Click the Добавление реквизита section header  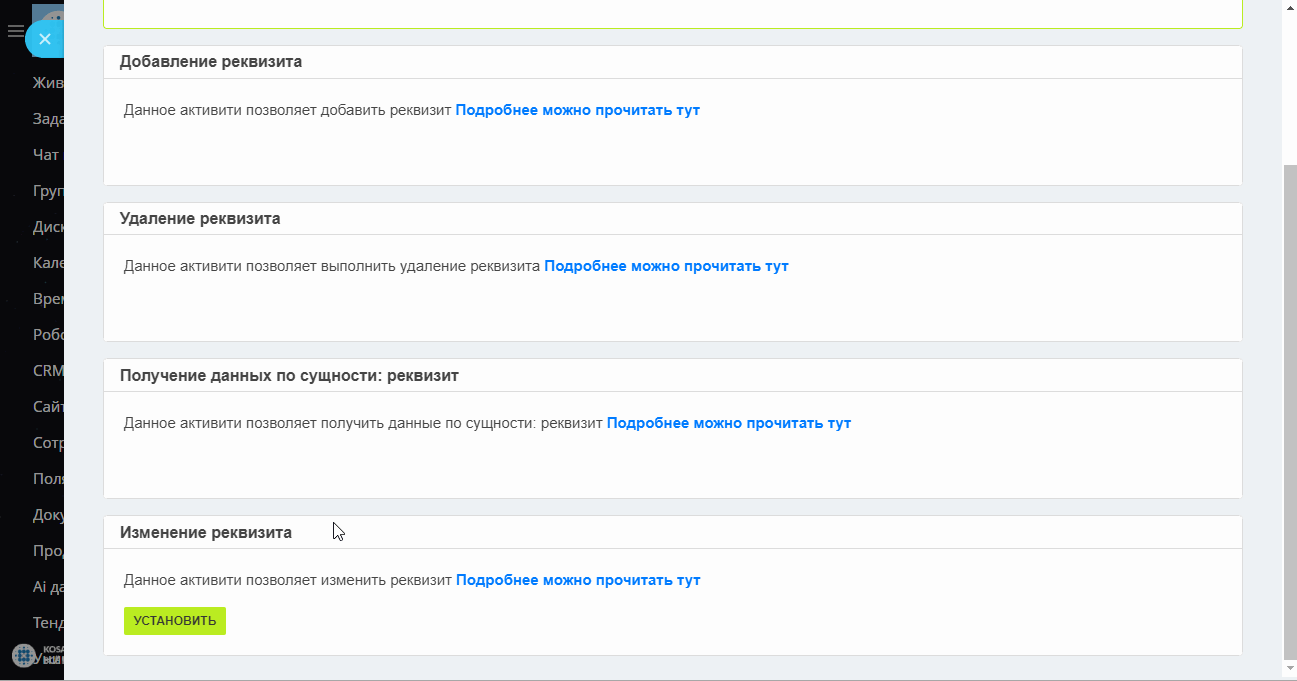click(x=211, y=61)
